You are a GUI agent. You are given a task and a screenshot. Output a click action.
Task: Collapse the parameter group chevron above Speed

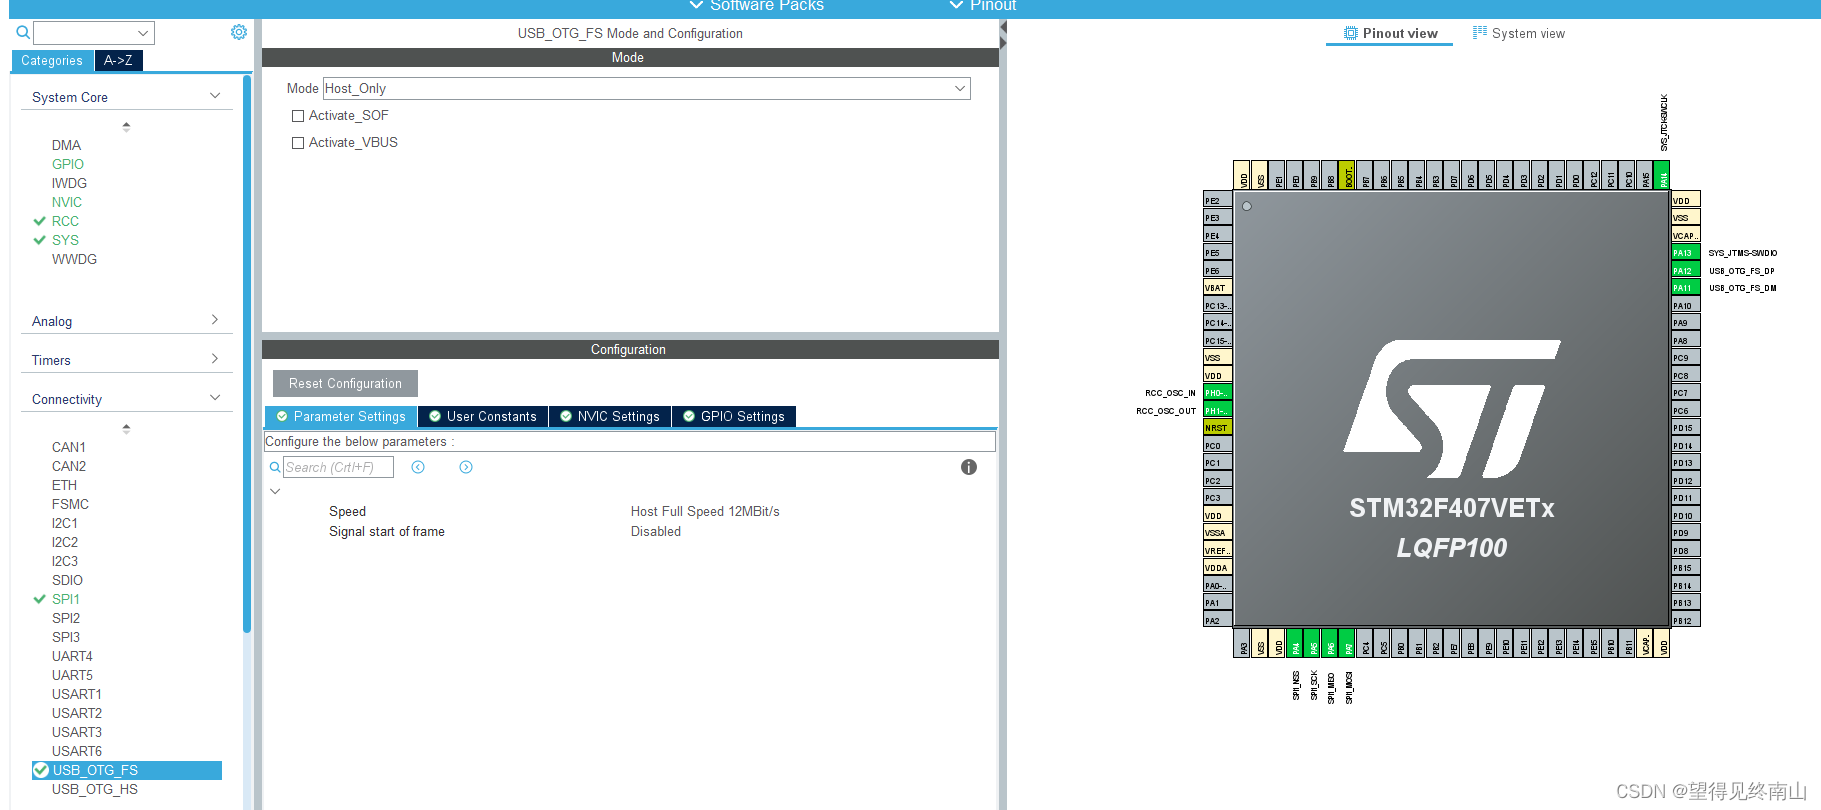click(x=275, y=491)
